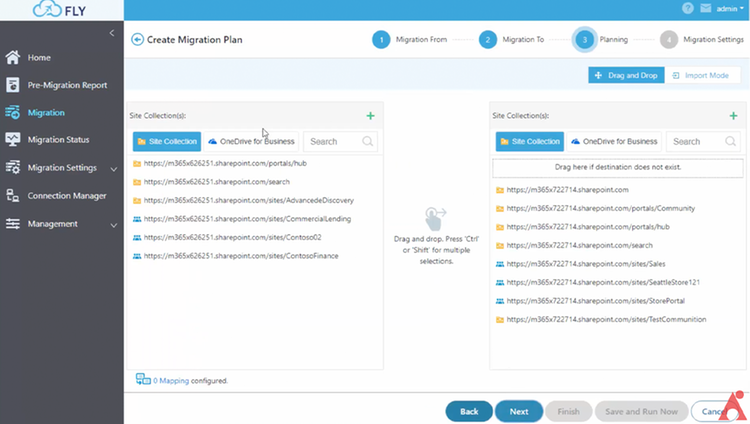Go to step 1 Migration From
Image resolution: width=750 pixels, height=424 pixels.
[x=381, y=39]
